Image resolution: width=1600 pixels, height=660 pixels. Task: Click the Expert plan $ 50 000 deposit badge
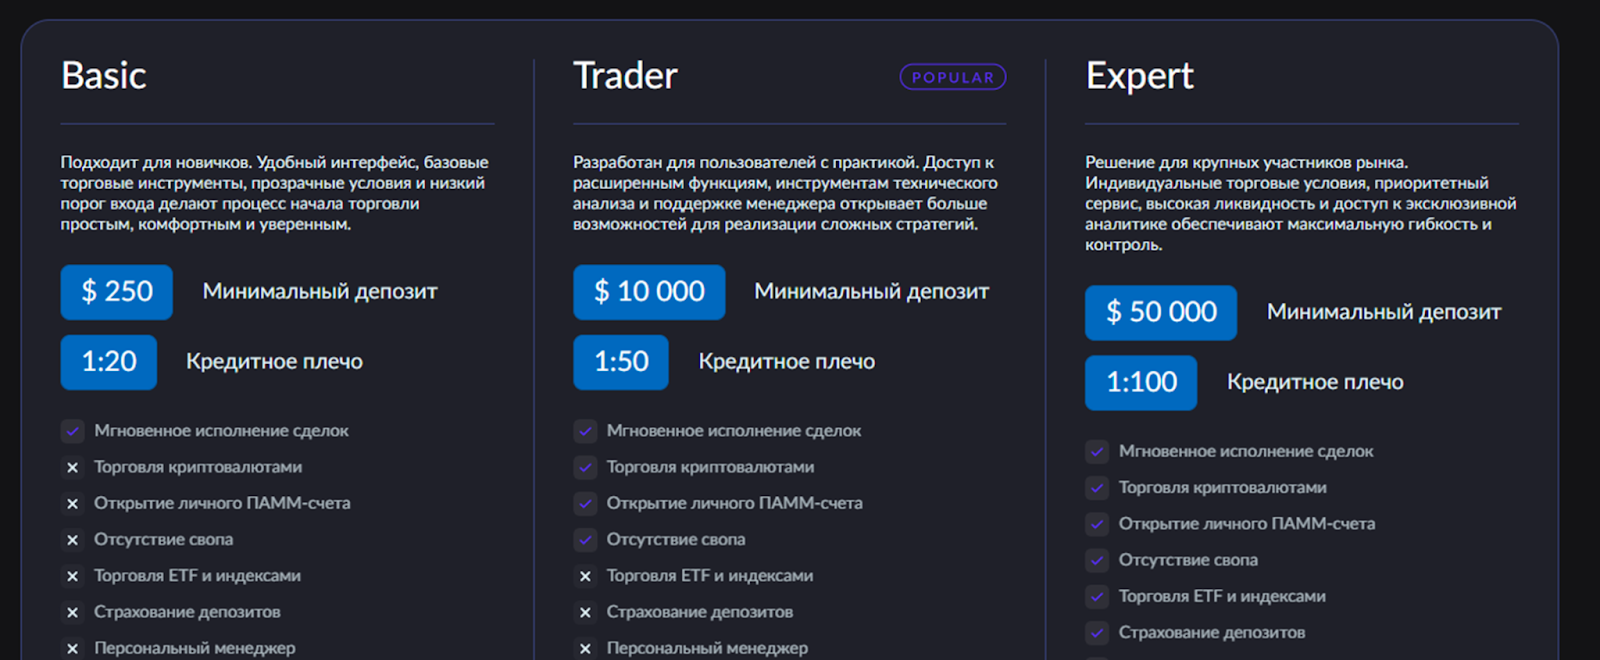[x=1160, y=313]
